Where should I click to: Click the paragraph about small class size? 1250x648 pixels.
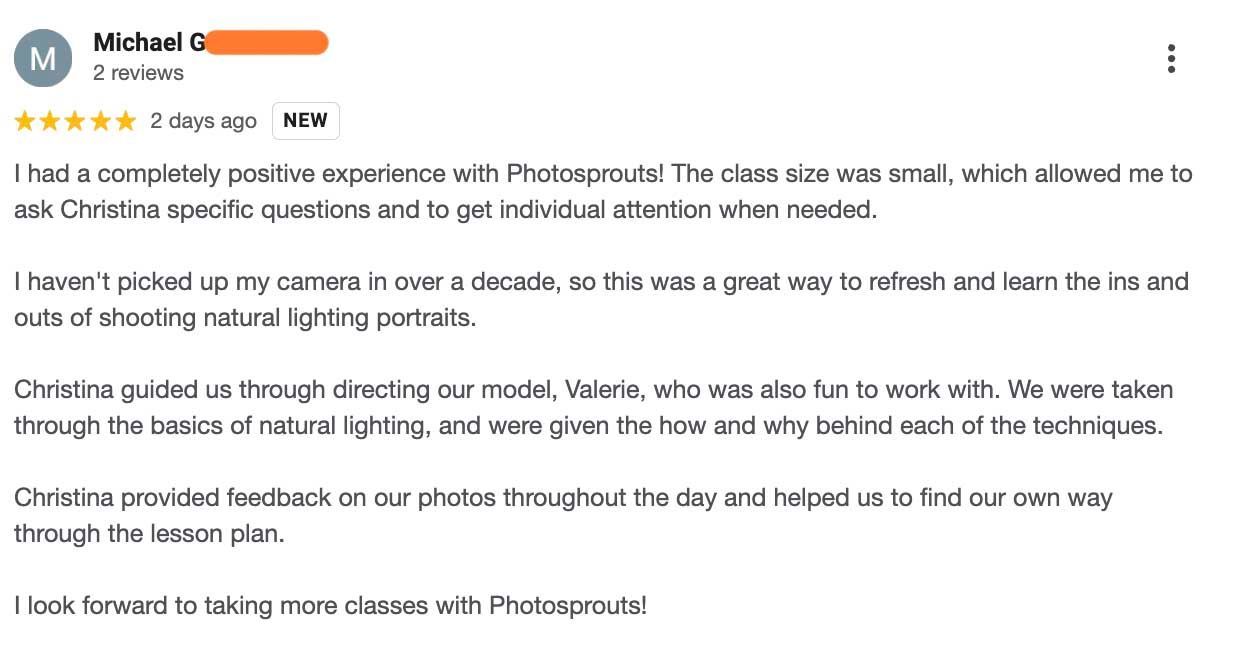[600, 192]
